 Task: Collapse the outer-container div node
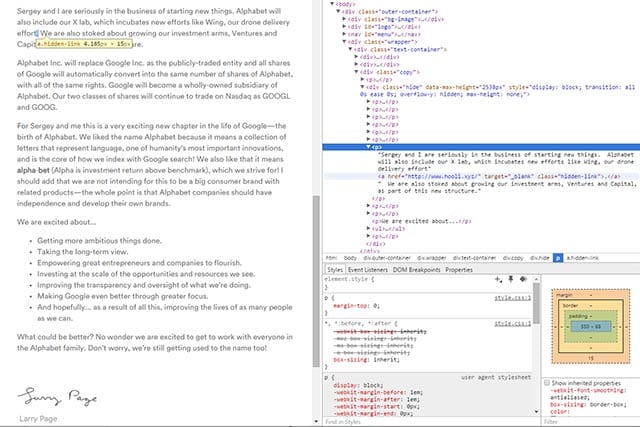pos(338,11)
